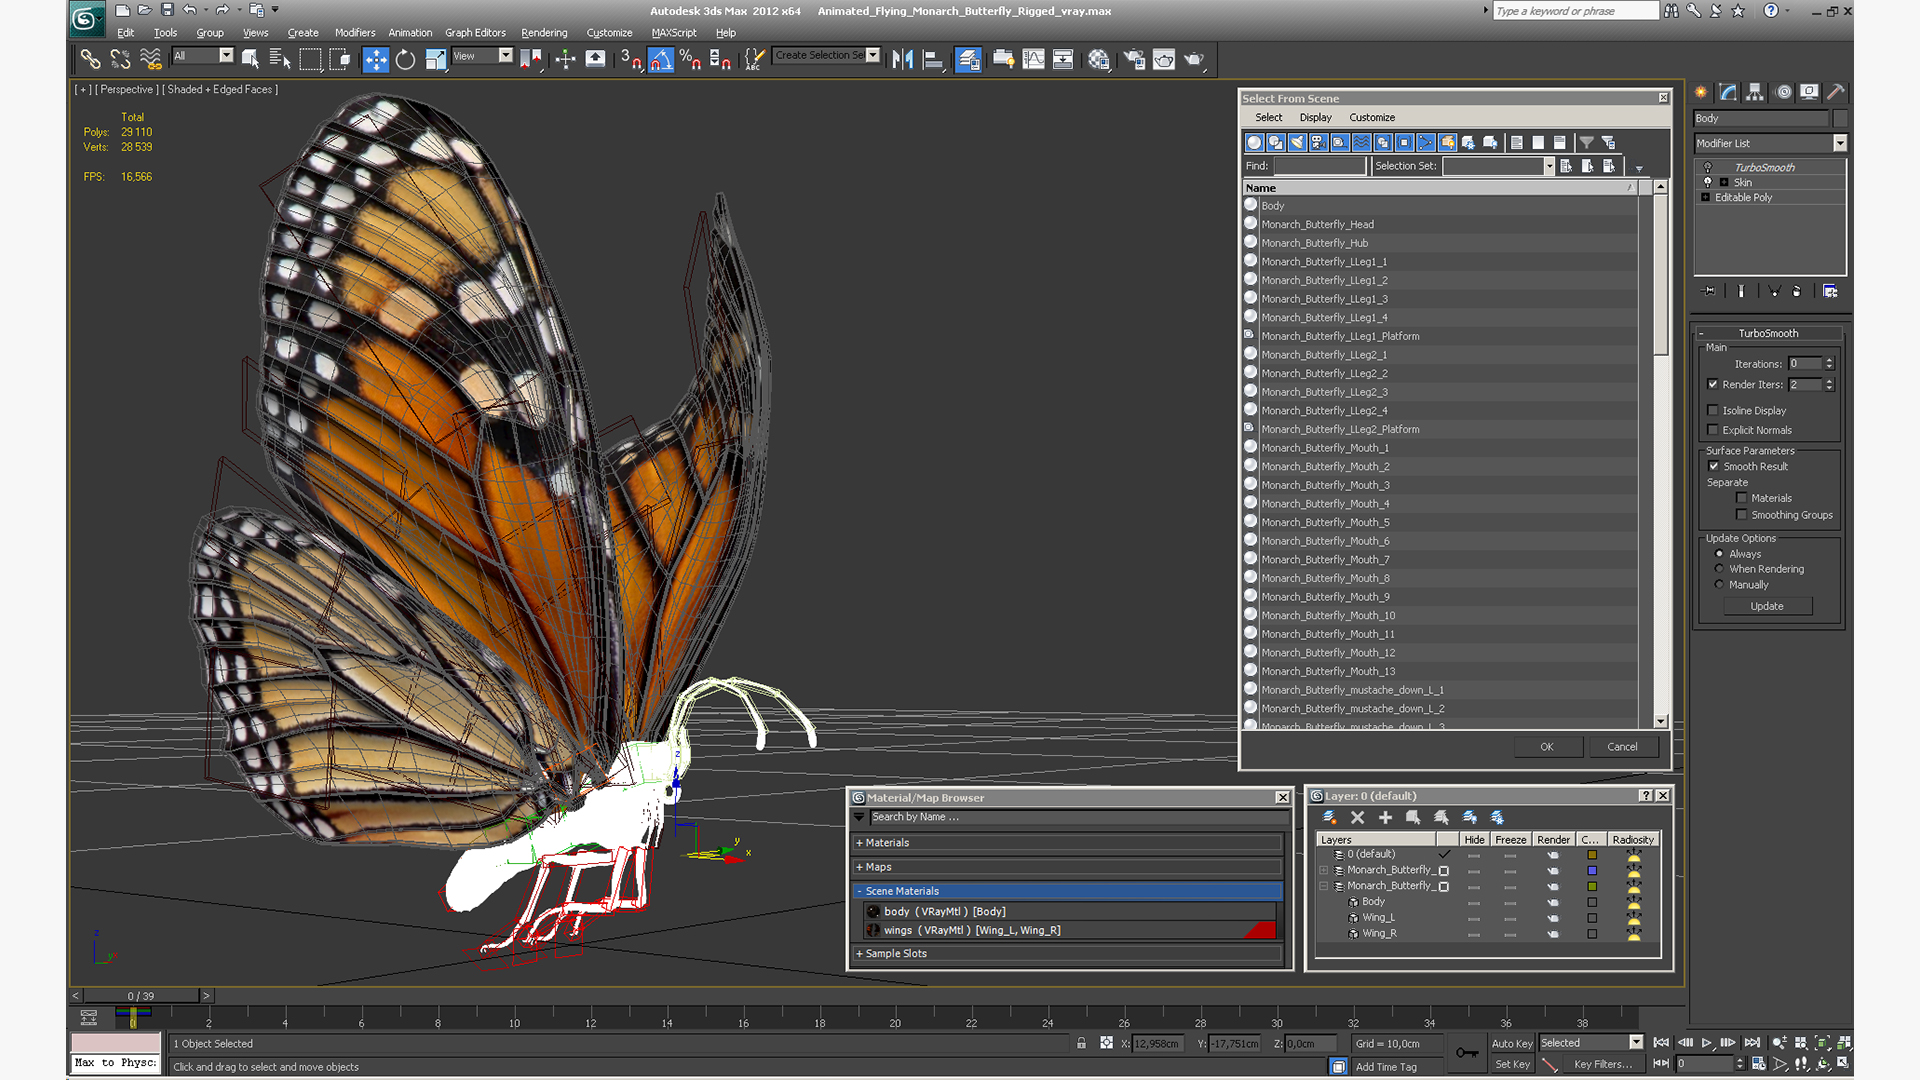Toggle the Key Mode key icon
Image resolution: width=1920 pixels, height=1080 pixels.
1467,1052
